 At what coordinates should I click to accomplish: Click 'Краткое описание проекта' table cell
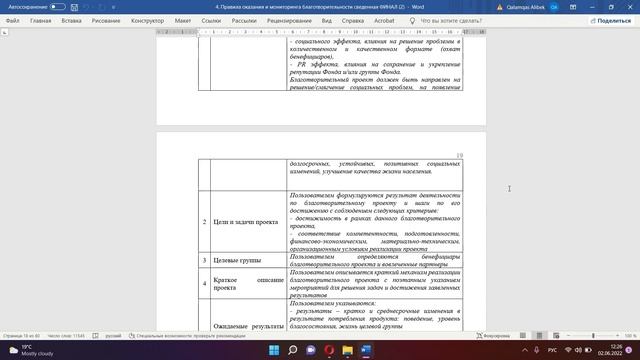point(249,284)
